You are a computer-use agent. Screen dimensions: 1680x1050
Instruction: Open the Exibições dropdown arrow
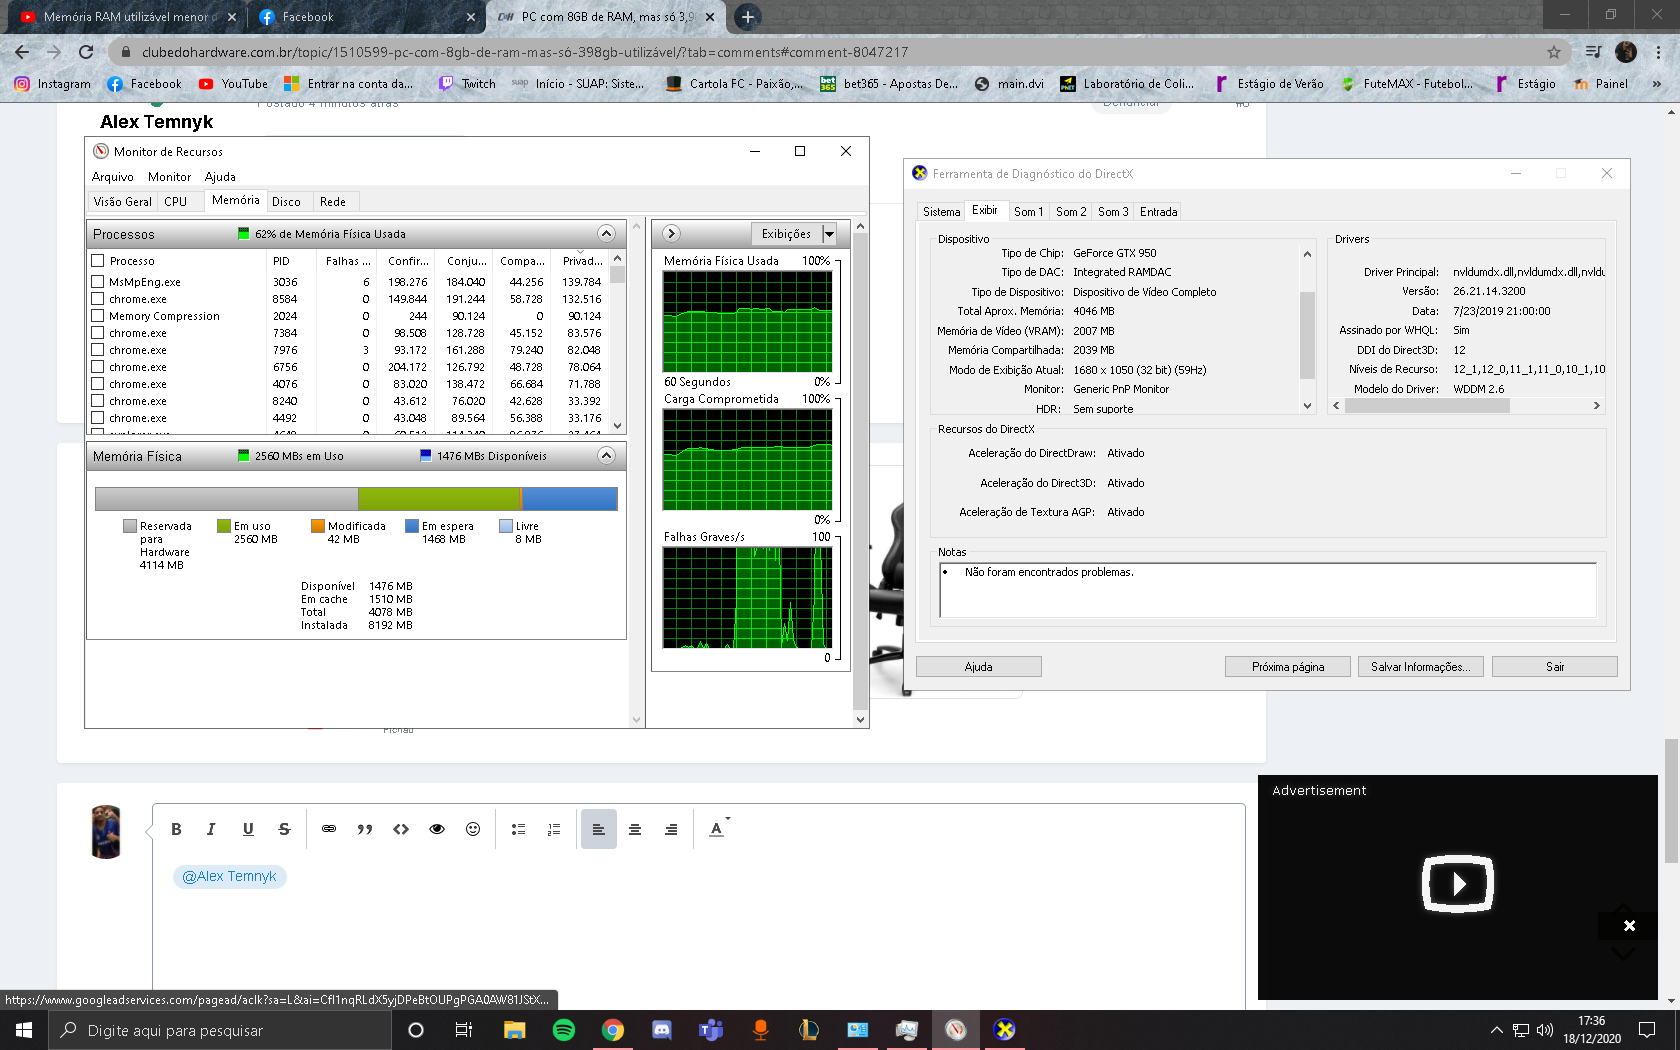829,233
